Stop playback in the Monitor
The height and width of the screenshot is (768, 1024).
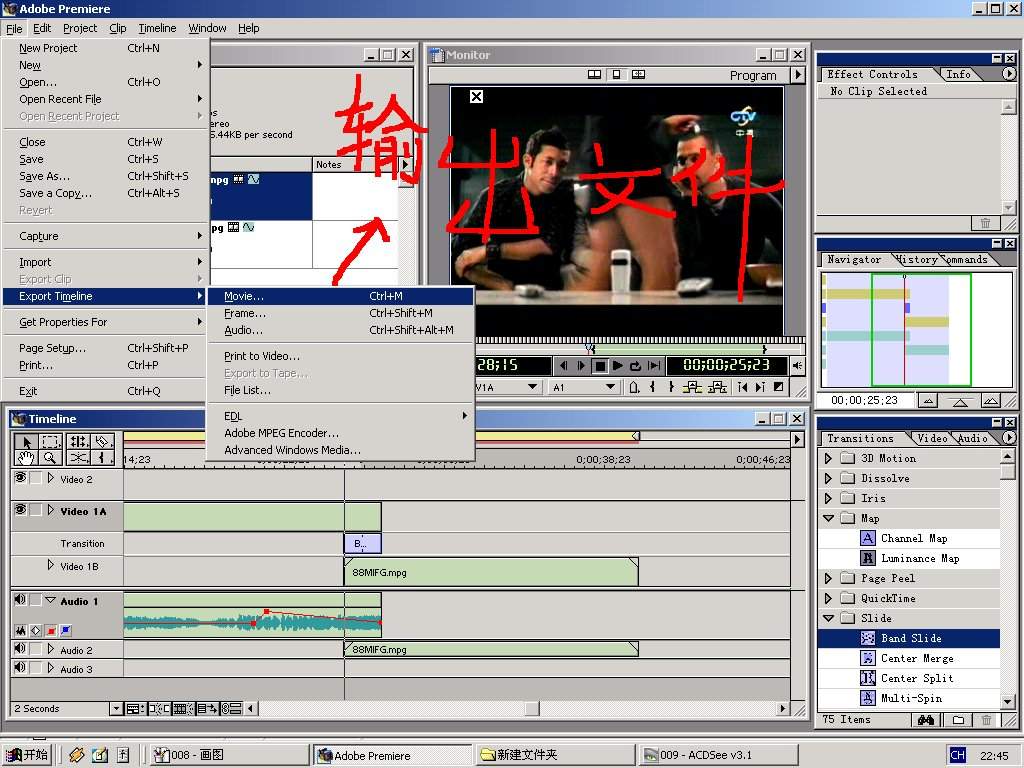[600, 366]
